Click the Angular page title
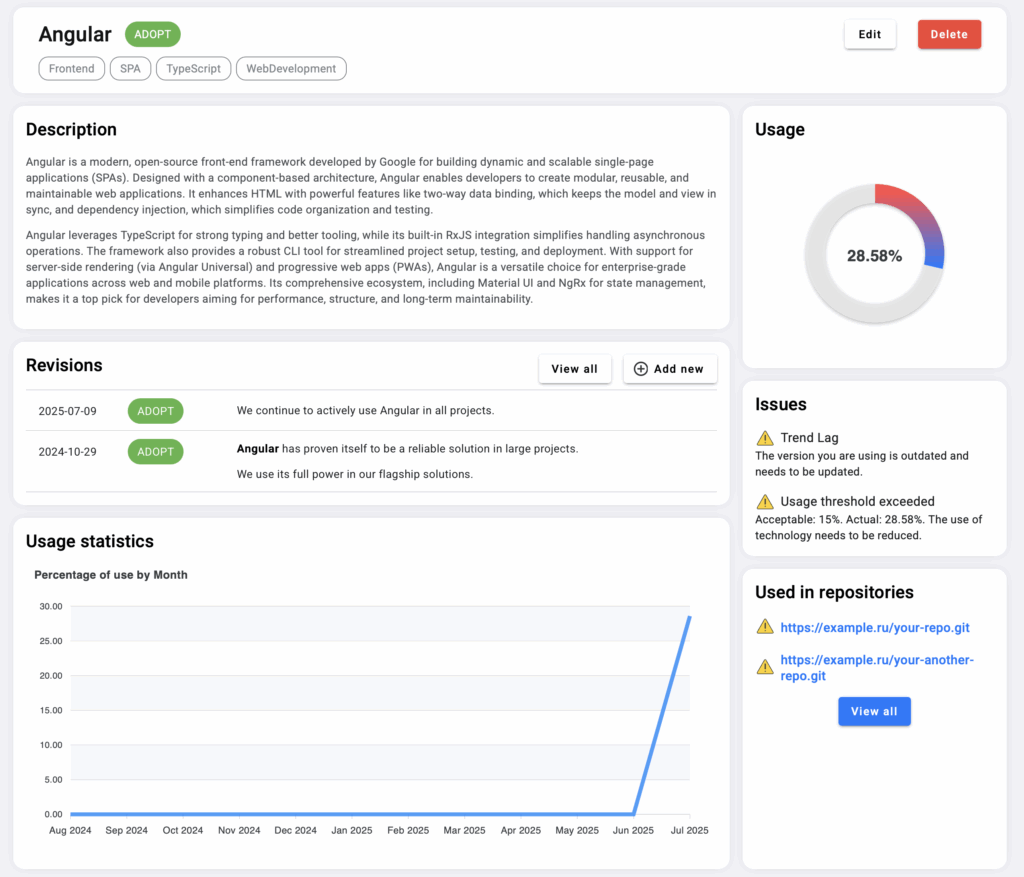Screen dimensions: 1024x877 click(x=75, y=34)
